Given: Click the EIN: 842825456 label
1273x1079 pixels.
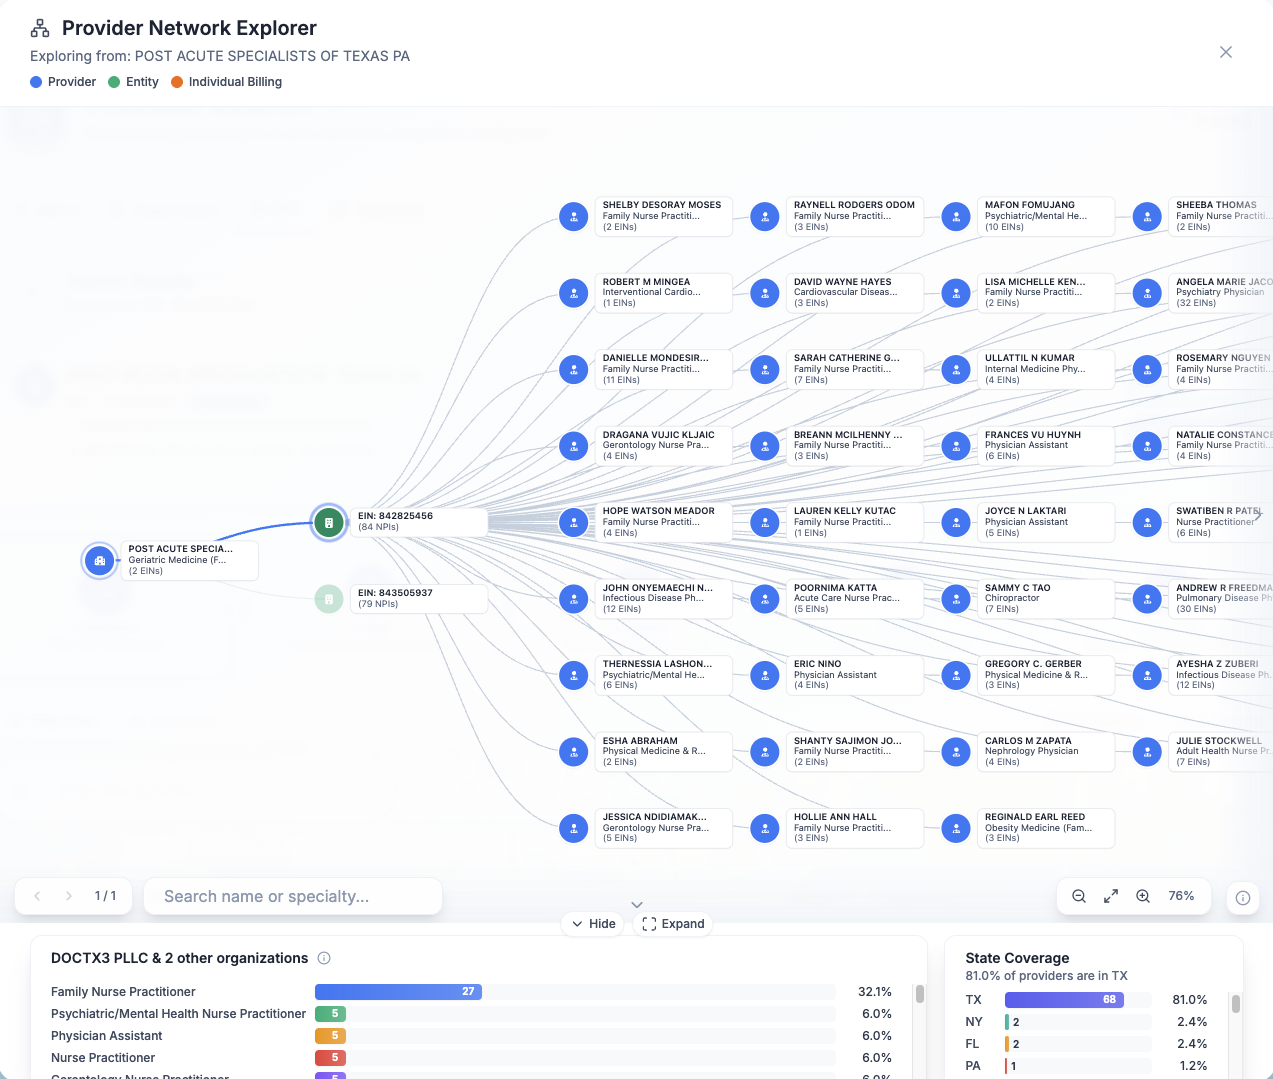Looking at the screenshot, I should coord(395,516).
